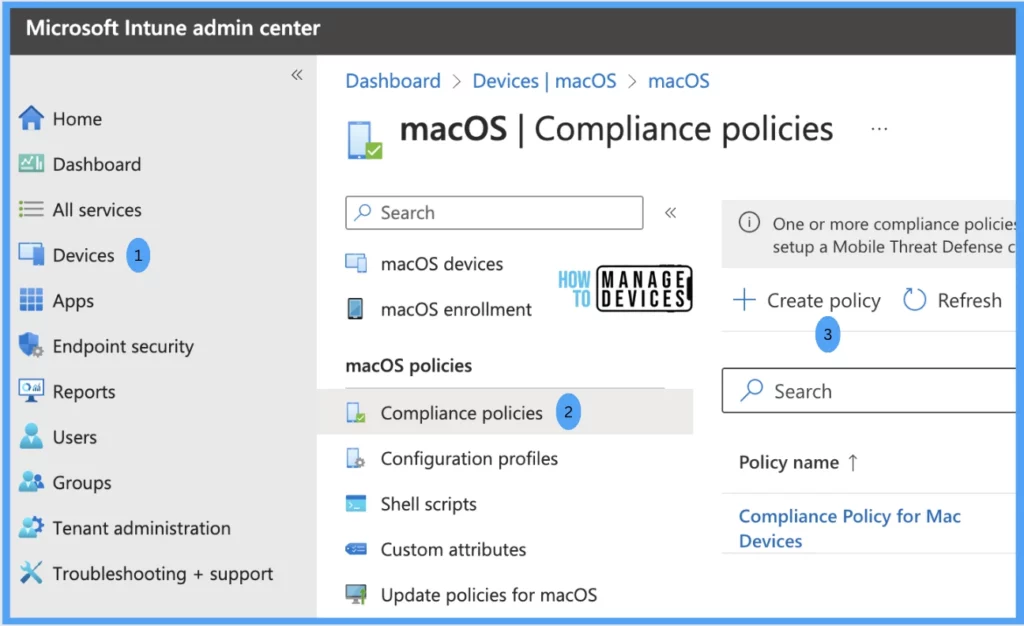This screenshot has height=626, width=1024.
Task: Click the Dashboard chart icon
Action: [x=31, y=163]
